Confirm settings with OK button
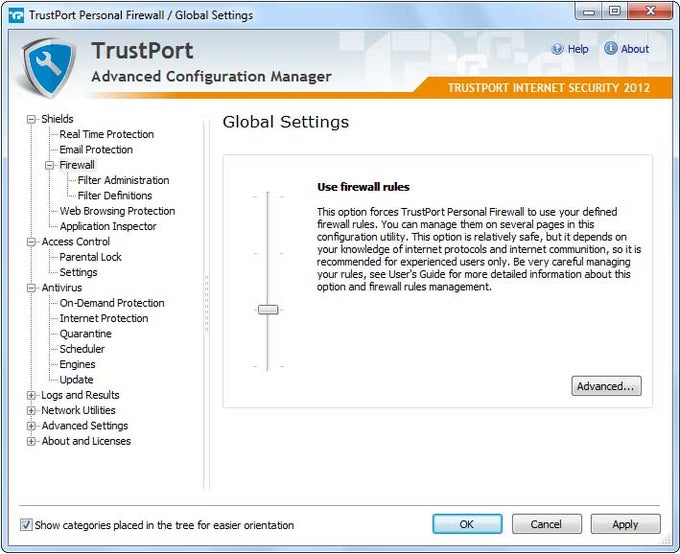 tap(467, 524)
